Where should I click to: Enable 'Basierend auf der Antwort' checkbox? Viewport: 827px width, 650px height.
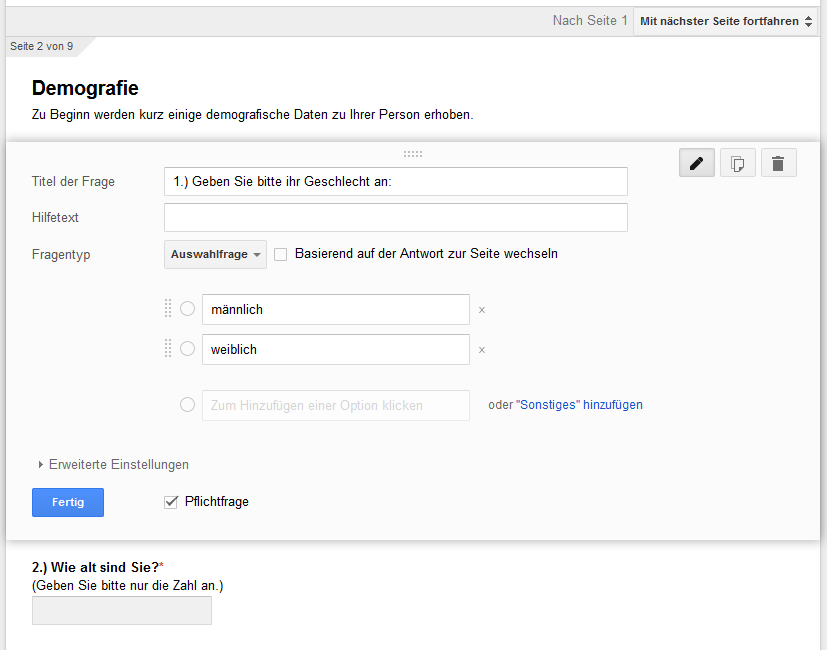pos(281,255)
